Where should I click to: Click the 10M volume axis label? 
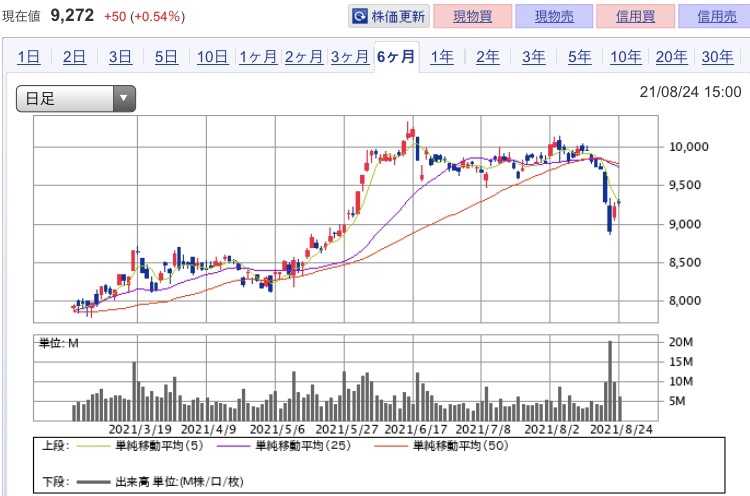[681, 381]
